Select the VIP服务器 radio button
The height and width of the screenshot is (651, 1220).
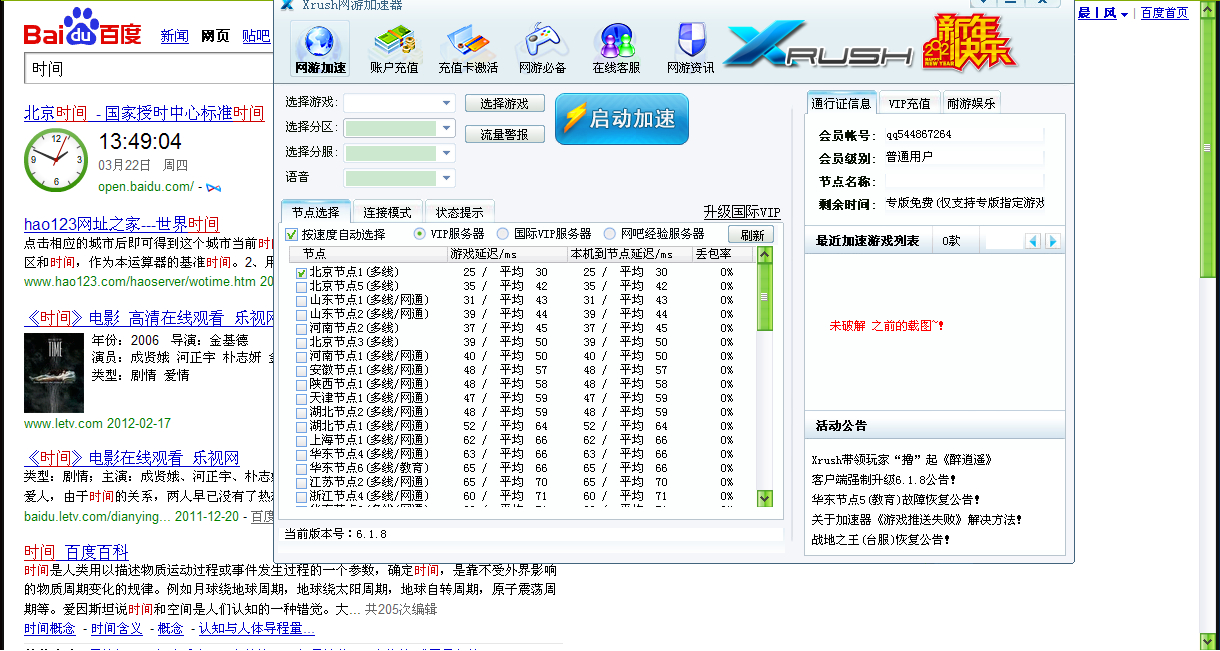(x=421, y=234)
